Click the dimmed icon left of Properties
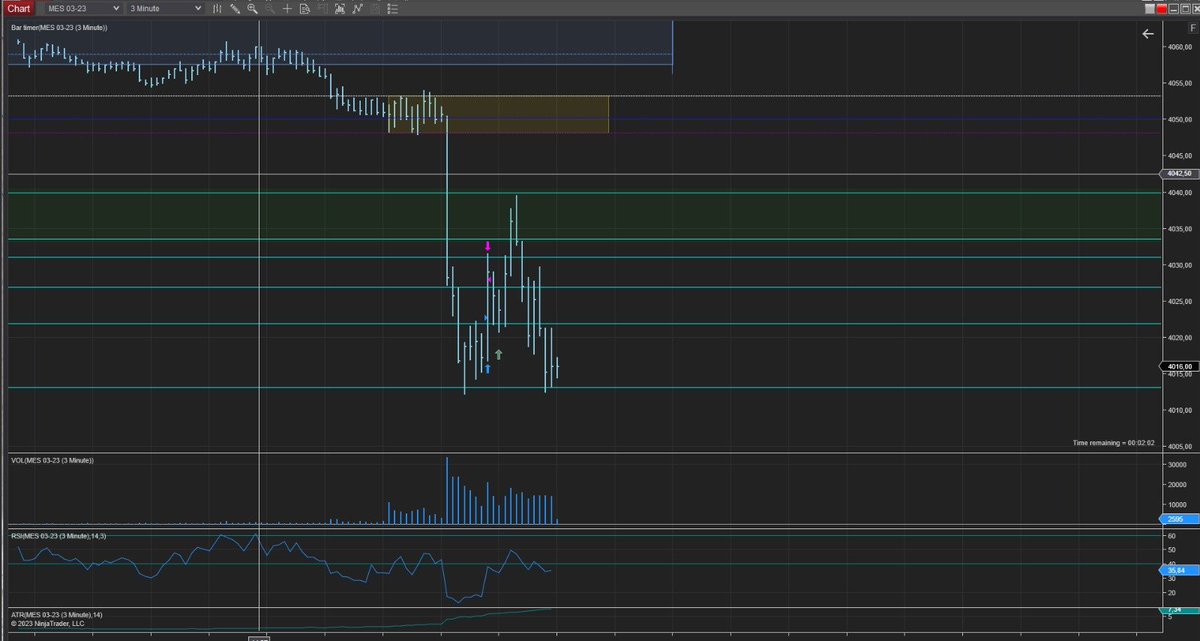Screen dimensions: 1200x641 coord(374,8)
